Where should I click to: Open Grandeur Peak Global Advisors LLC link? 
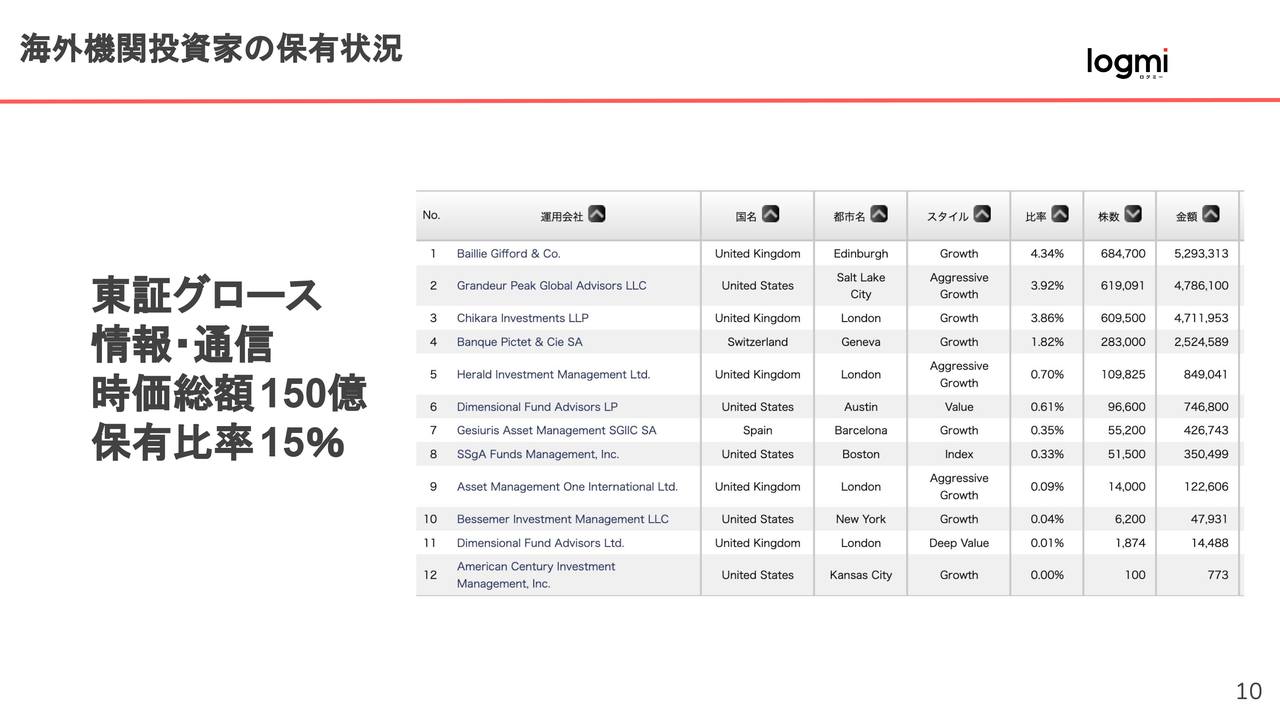(x=552, y=286)
